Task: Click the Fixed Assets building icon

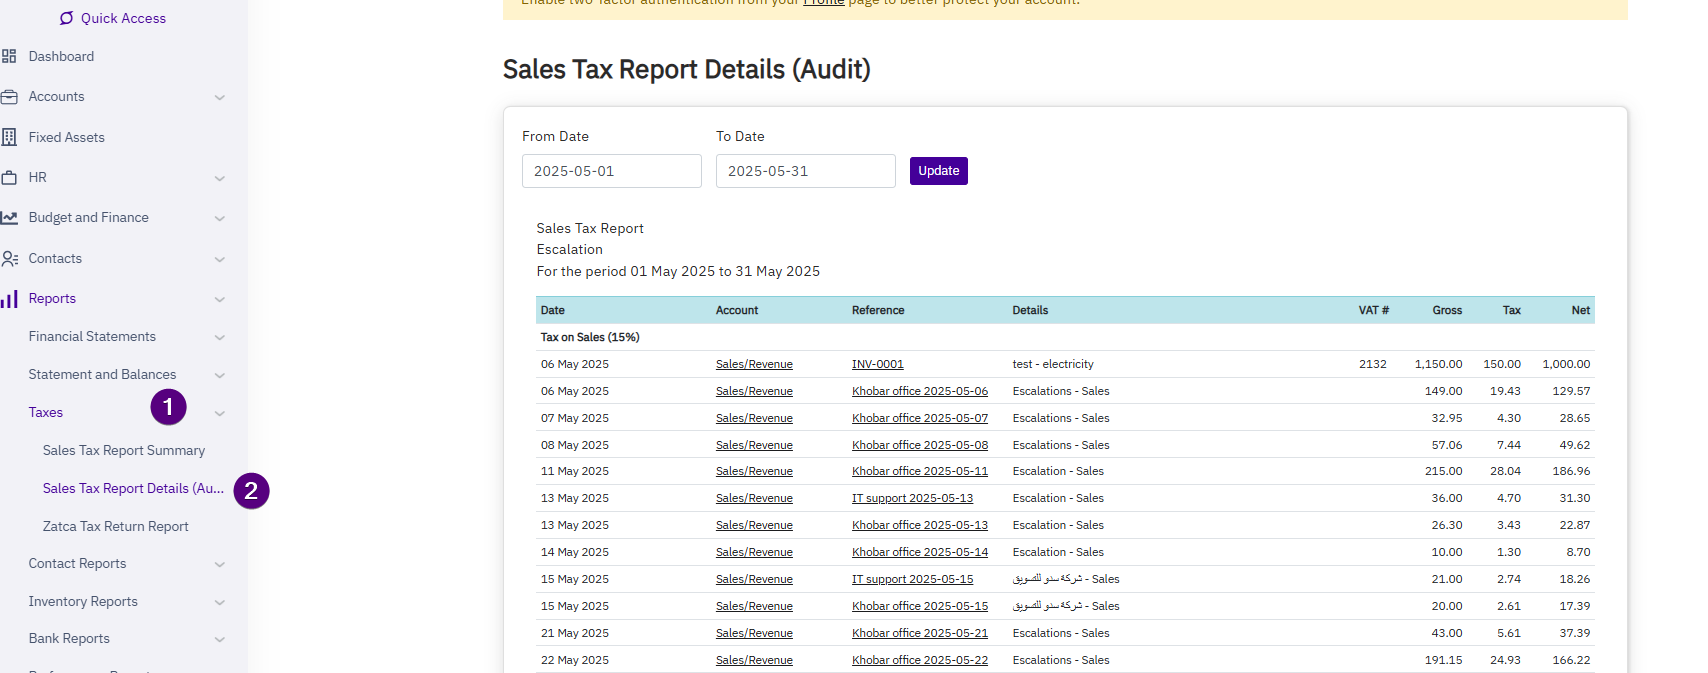Action: pyautogui.click(x=9, y=137)
